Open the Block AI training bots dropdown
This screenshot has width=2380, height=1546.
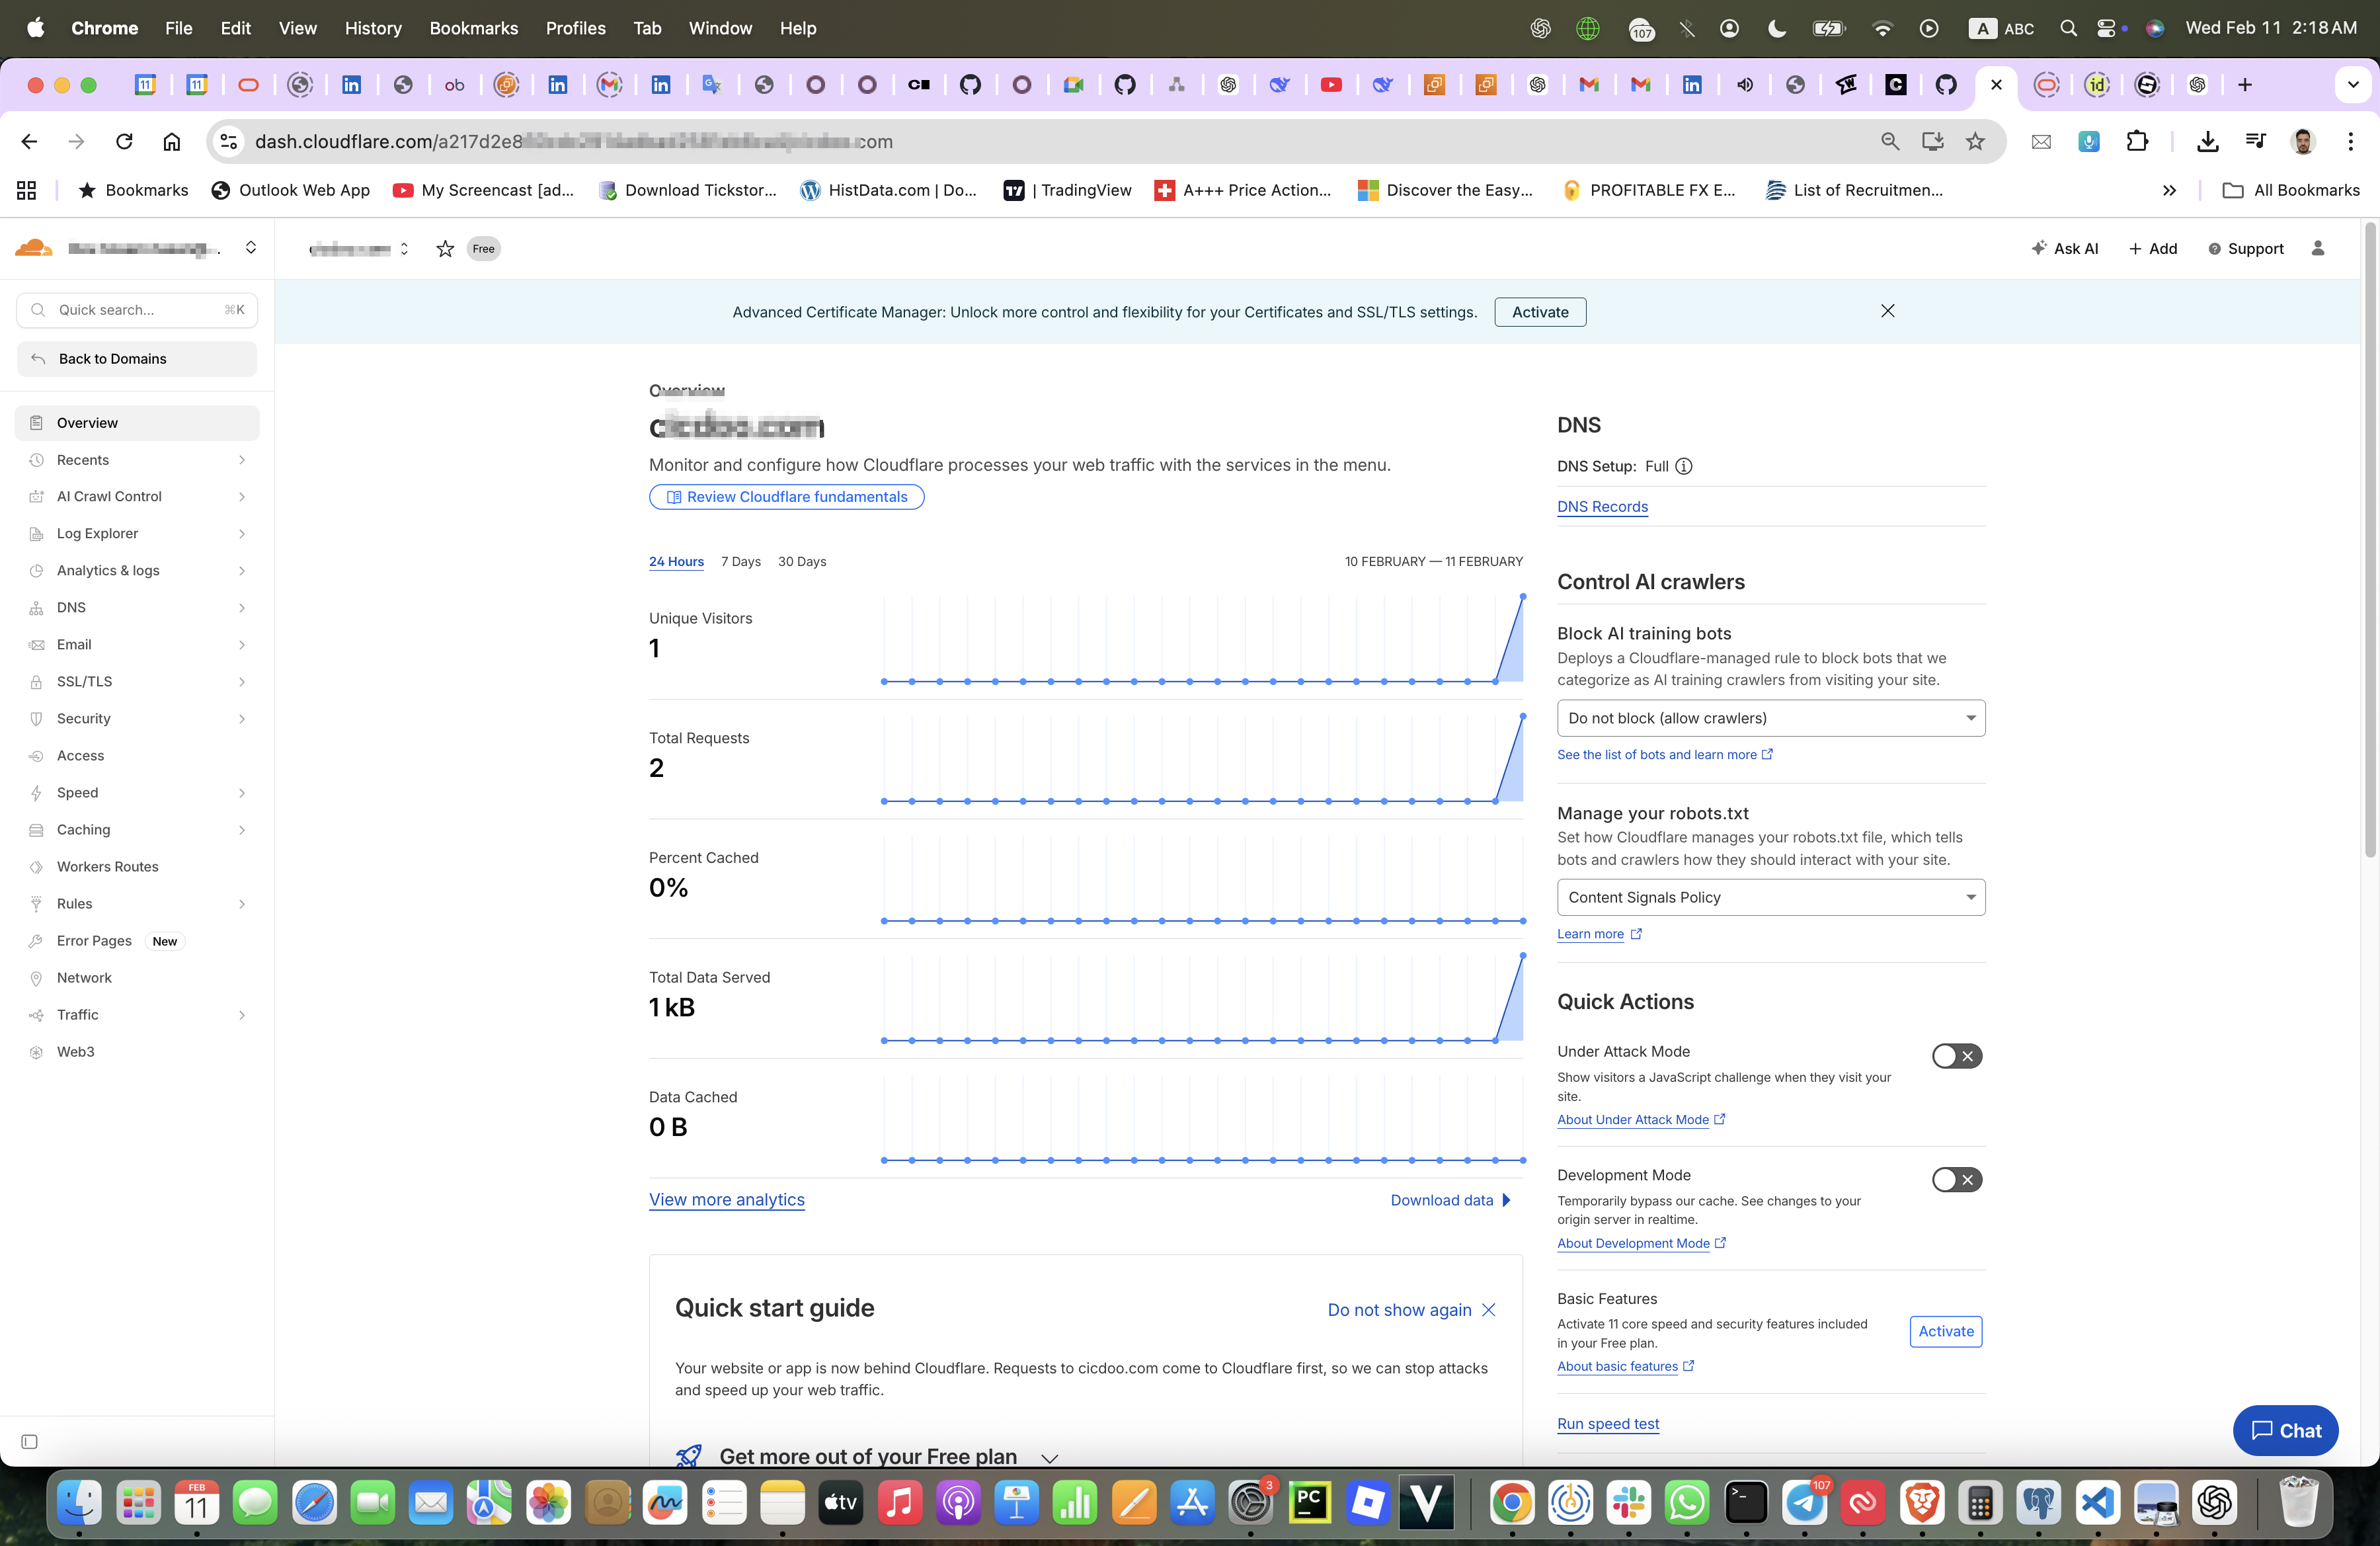1770,718
